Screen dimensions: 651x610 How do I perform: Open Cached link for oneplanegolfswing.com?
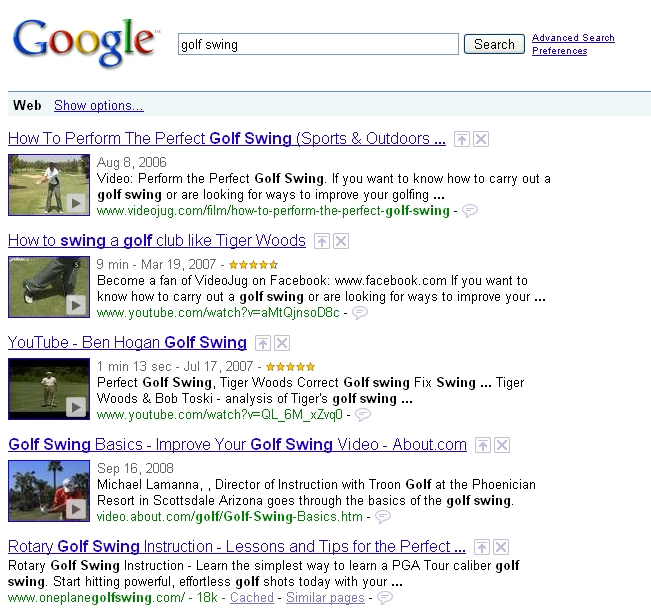click(252, 598)
